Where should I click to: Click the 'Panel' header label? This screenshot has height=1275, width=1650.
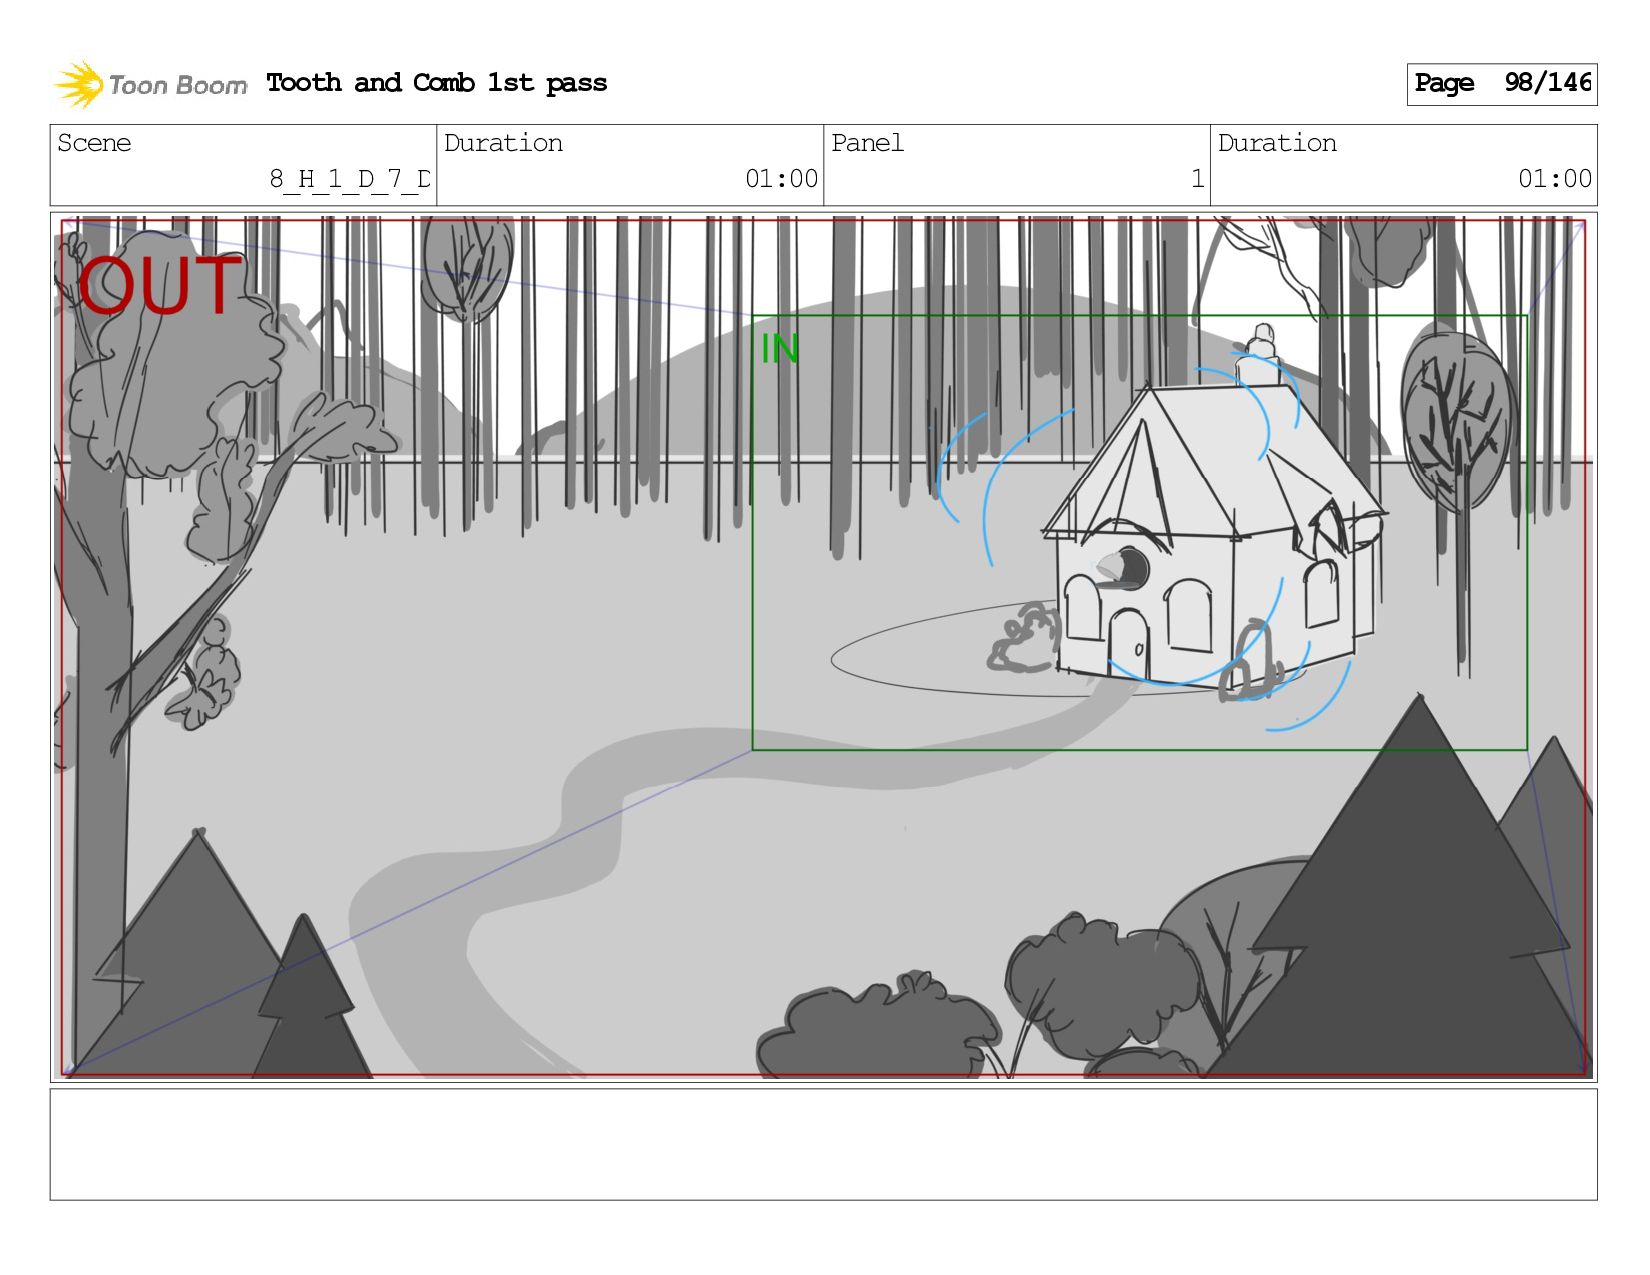pos(867,143)
